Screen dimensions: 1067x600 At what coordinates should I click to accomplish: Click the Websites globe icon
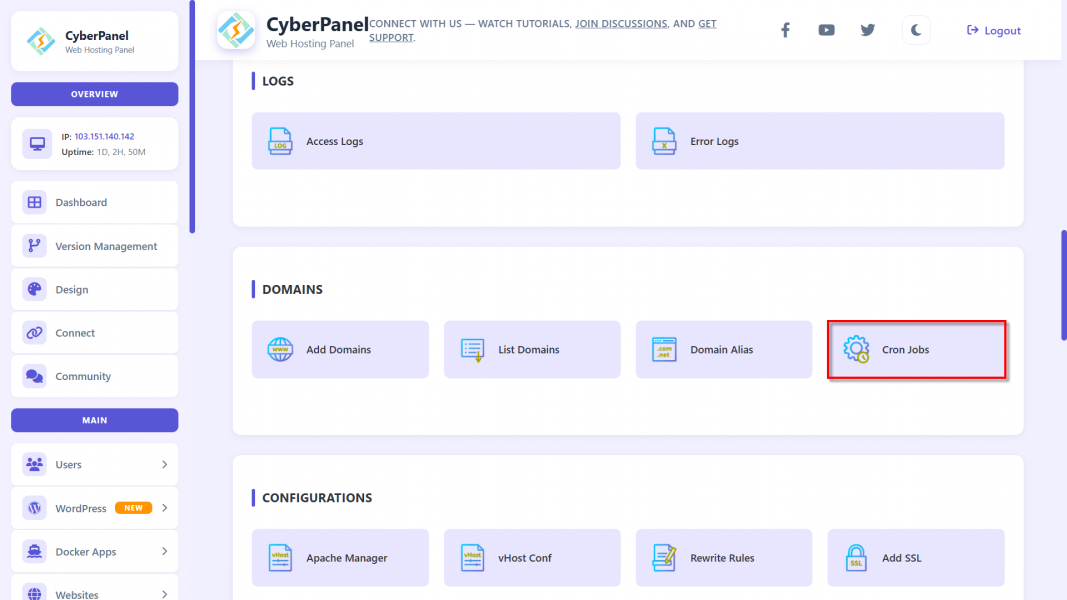(x=34, y=592)
